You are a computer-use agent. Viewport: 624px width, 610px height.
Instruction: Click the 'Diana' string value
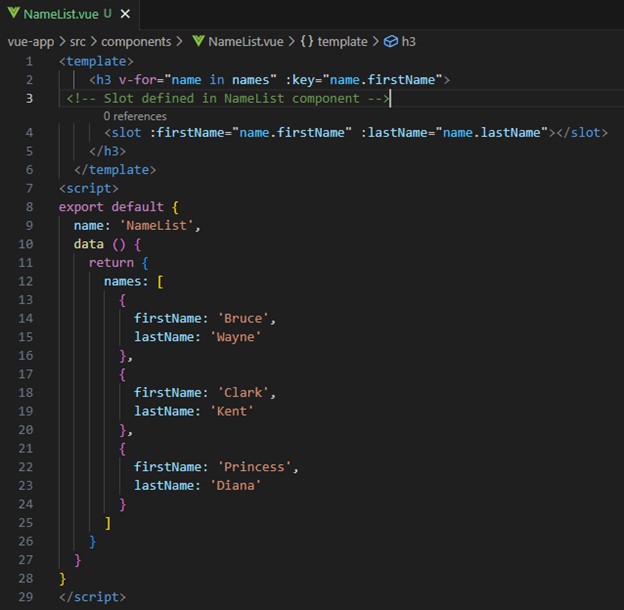[236, 485]
